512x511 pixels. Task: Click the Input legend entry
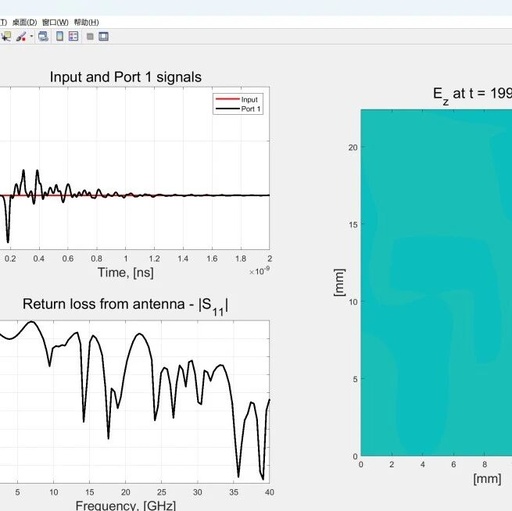point(237,99)
